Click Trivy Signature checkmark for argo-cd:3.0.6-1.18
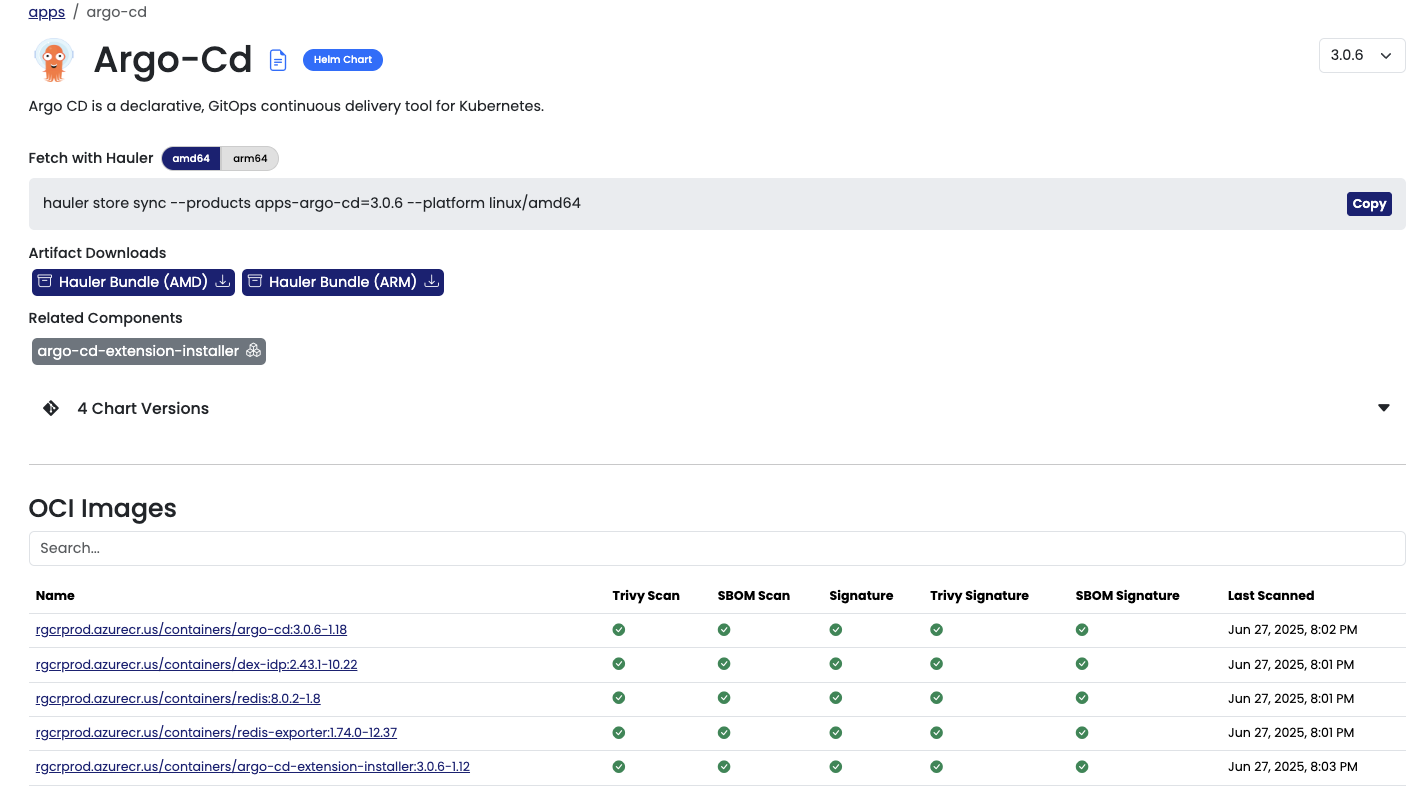 pyautogui.click(x=936, y=630)
